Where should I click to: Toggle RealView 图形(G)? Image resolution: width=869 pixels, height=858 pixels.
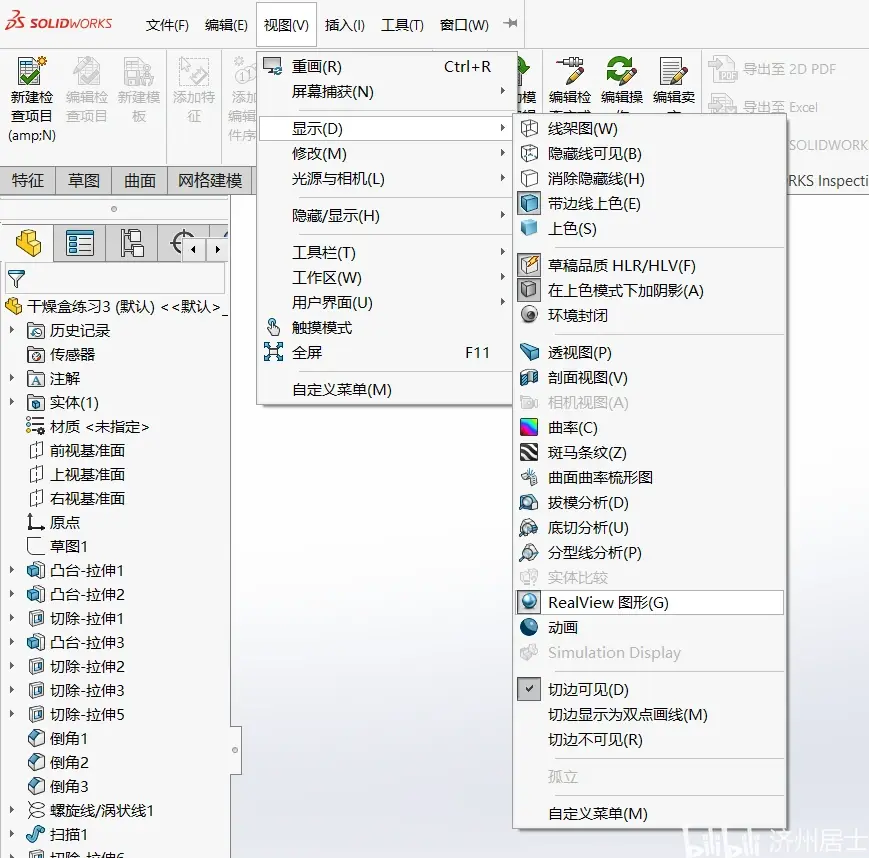coord(650,602)
